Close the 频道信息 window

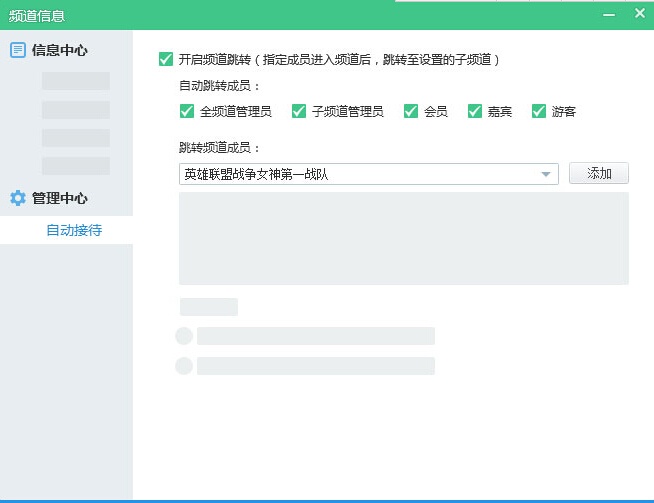(x=640, y=13)
